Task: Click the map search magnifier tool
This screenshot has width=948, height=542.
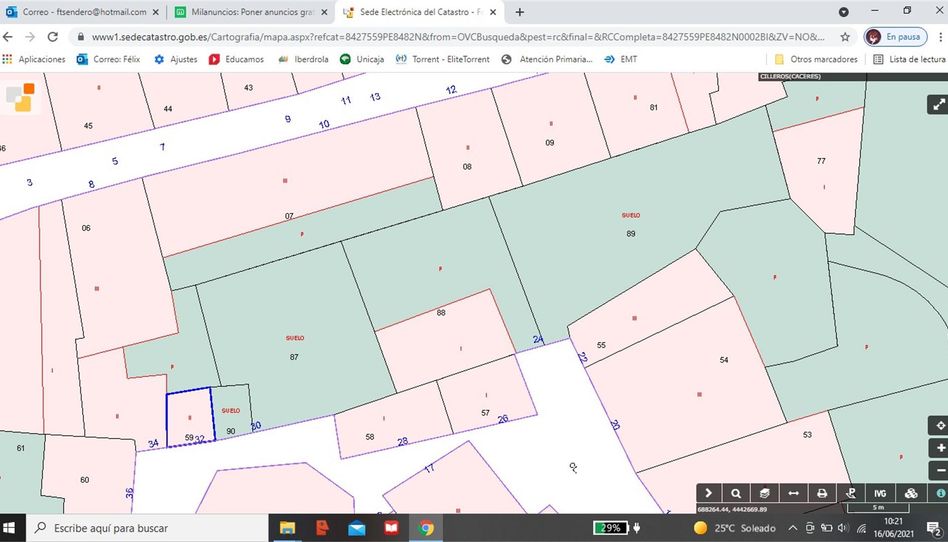Action: (736, 493)
